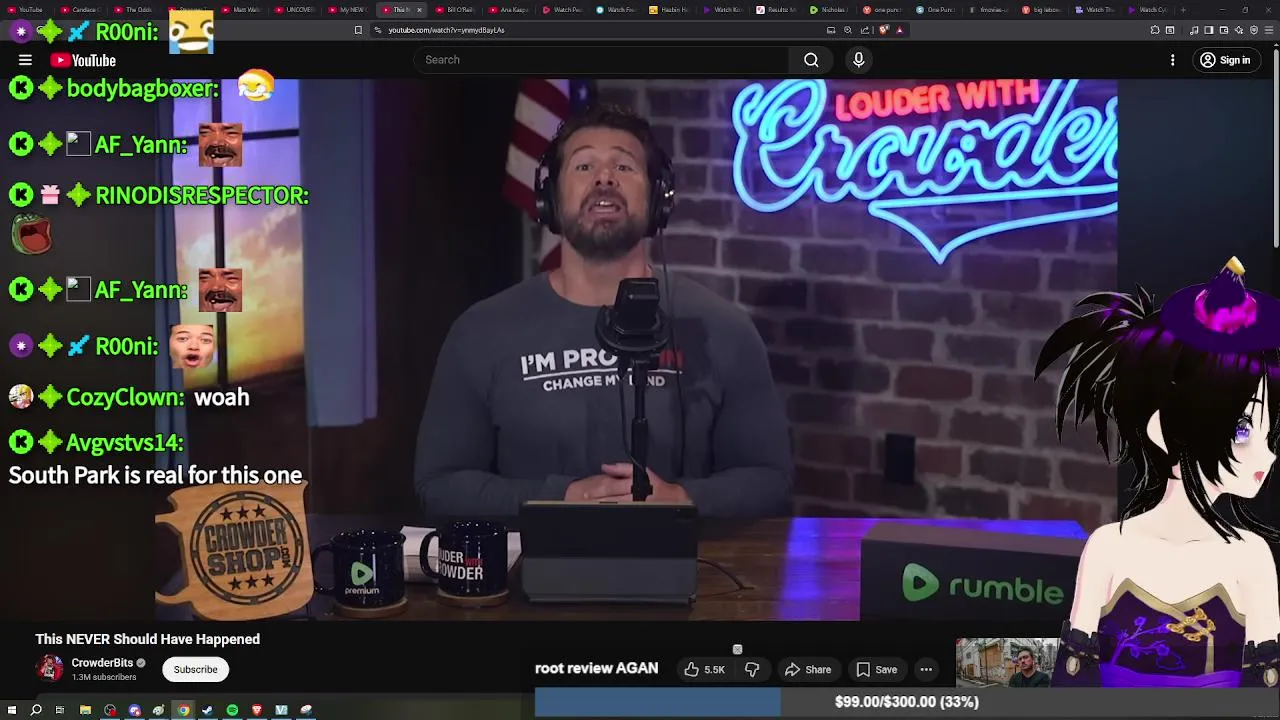1280x720 pixels.
Task: Open Brave browser from the taskbar
Action: pos(256,710)
